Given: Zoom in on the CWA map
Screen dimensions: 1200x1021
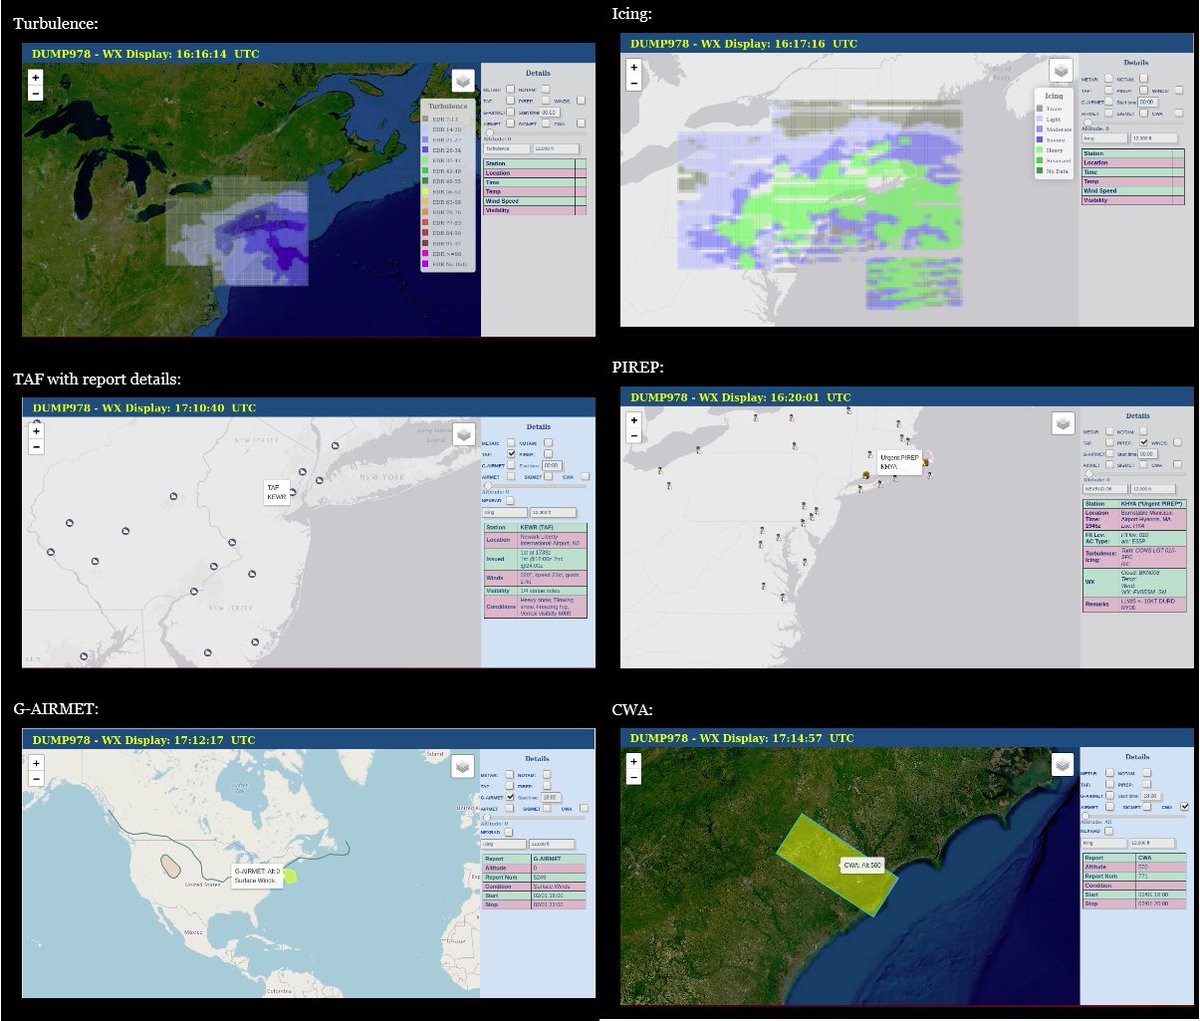Looking at the screenshot, I should (634, 761).
